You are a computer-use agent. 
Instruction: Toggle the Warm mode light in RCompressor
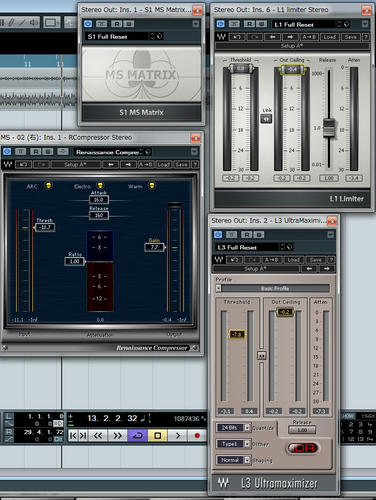pyautogui.click(x=152, y=185)
